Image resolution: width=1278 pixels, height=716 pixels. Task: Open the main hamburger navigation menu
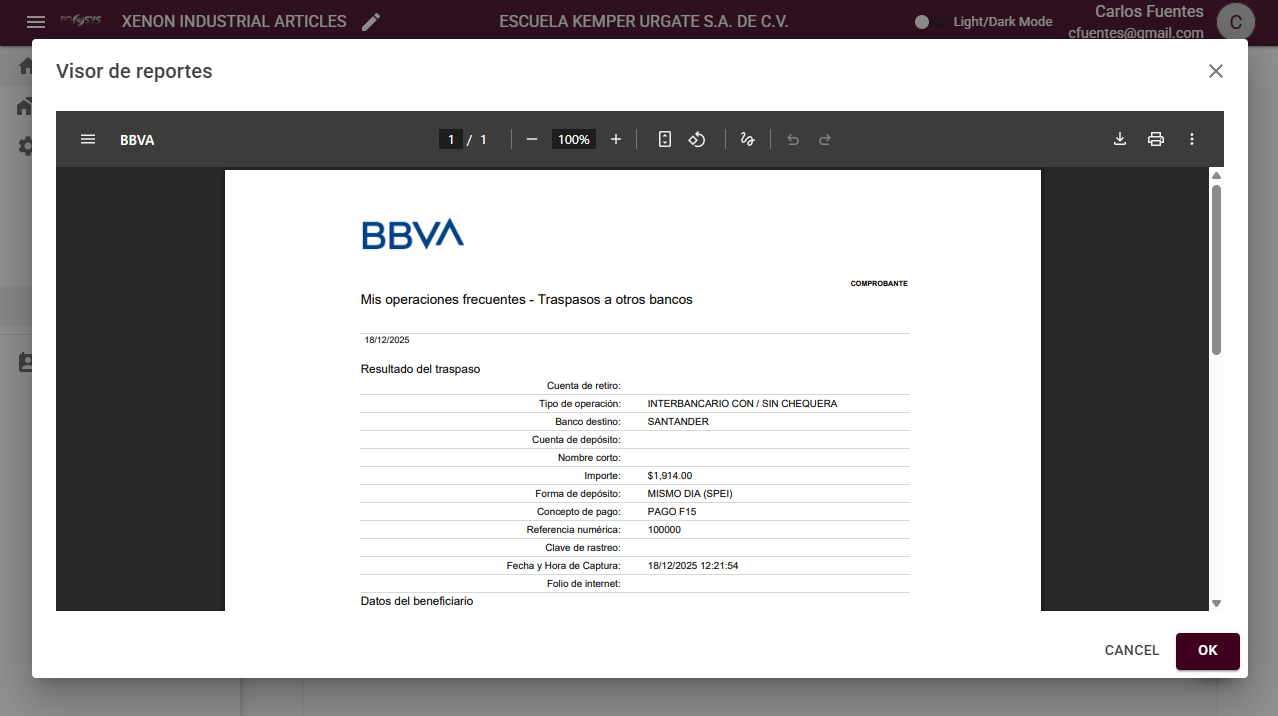(36, 22)
